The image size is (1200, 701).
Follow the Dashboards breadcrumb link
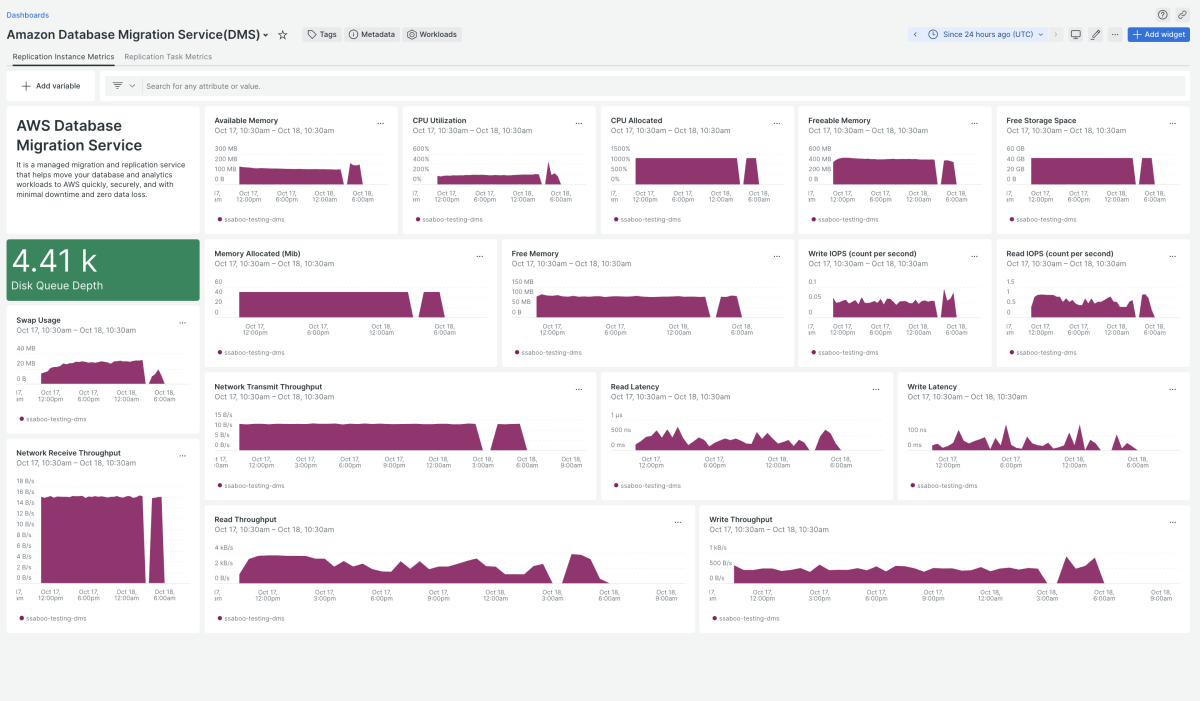tap(27, 15)
